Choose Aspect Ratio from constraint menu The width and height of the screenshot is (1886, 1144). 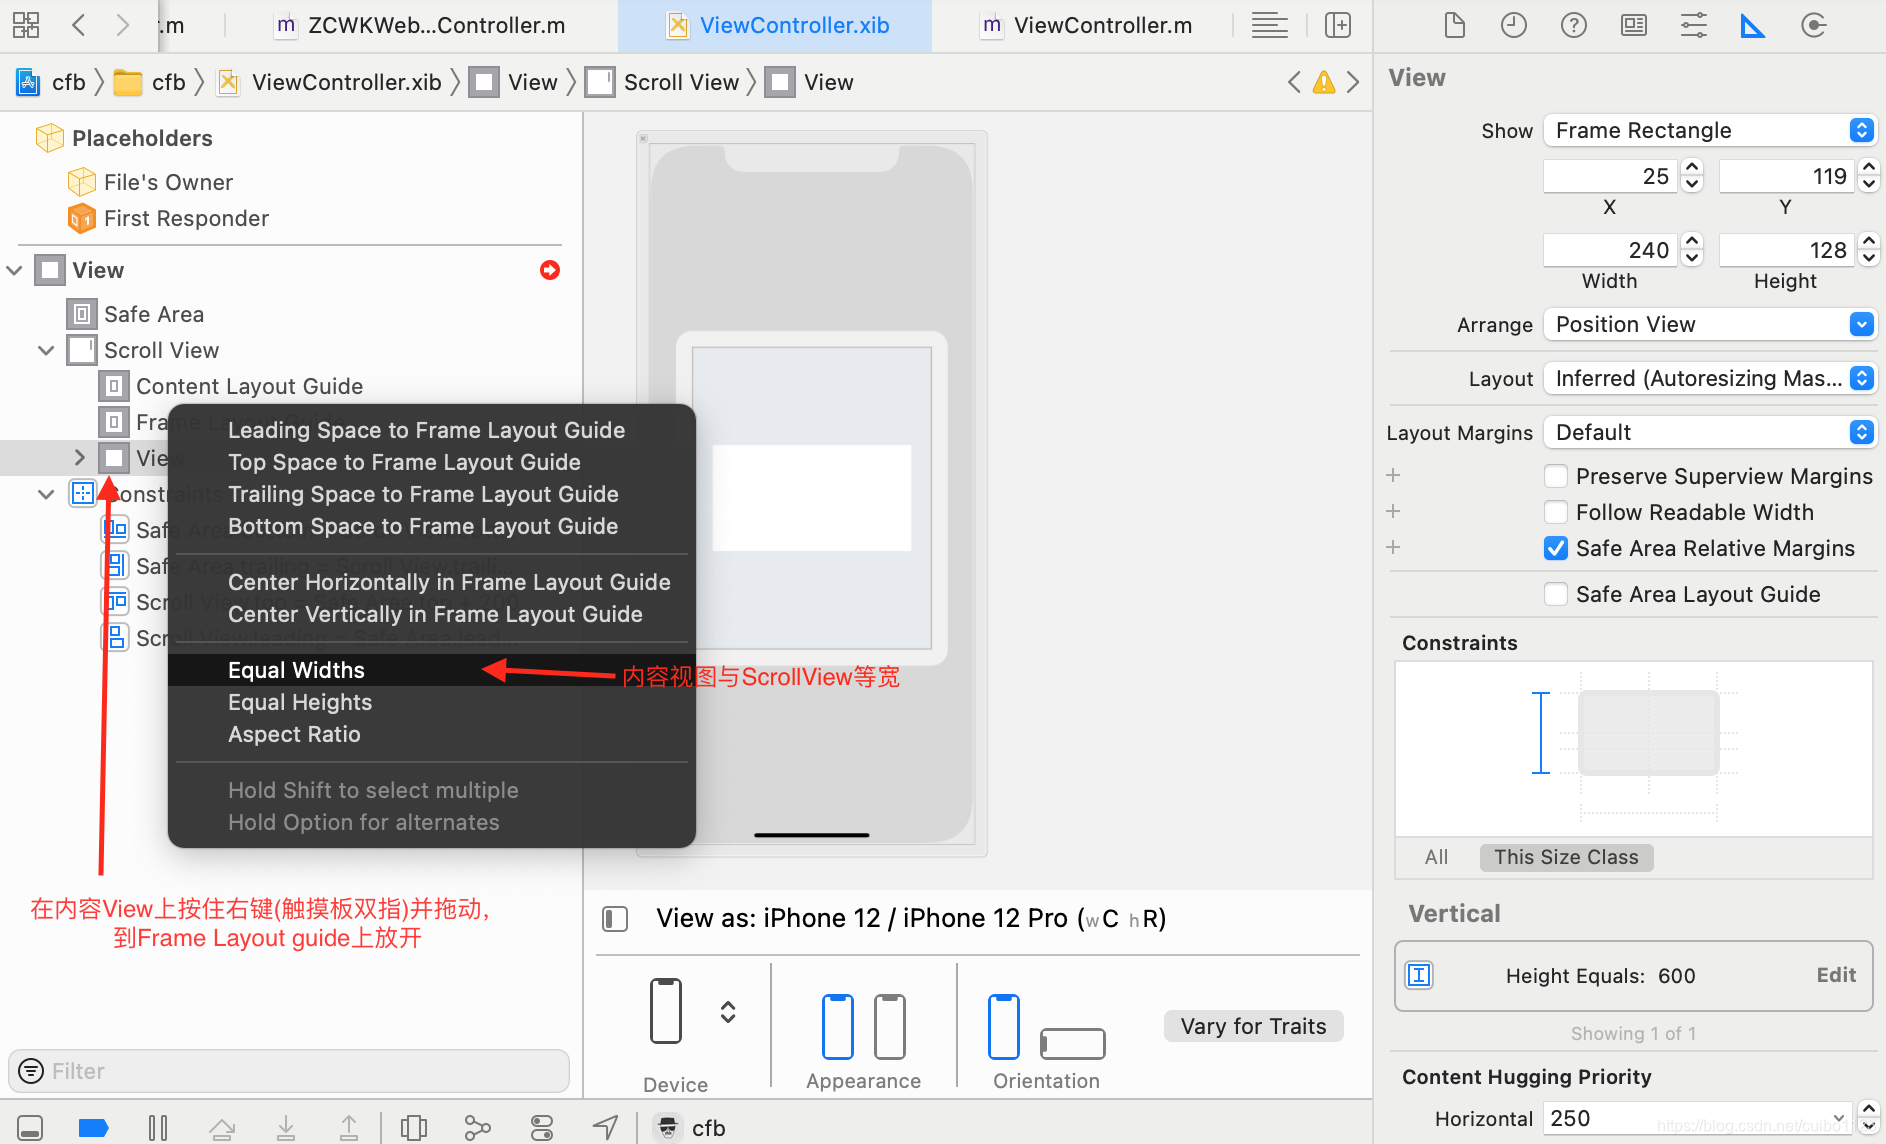[x=432, y=734]
